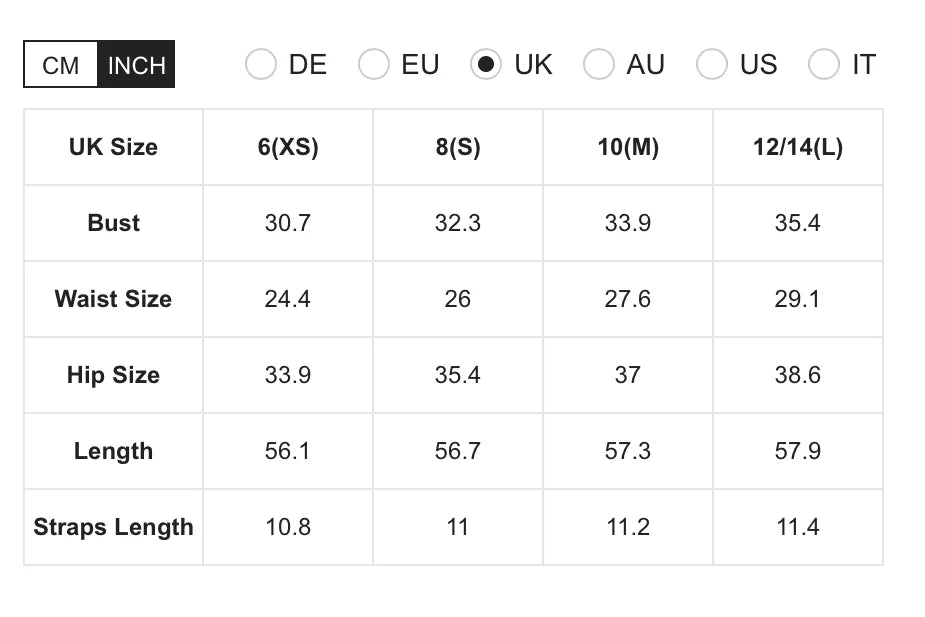Select the US size region radio button
Image resolution: width=925 pixels, height=617 pixels.
[x=712, y=65]
